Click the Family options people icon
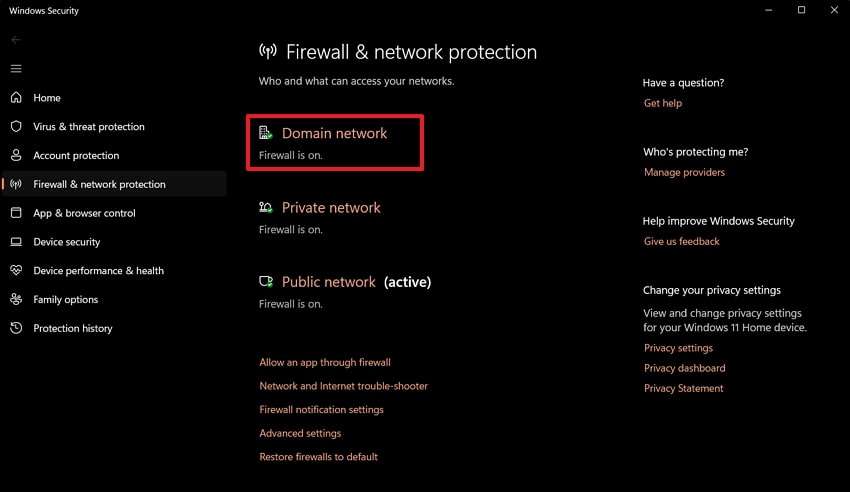The width and height of the screenshot is (850, 492). [15, 299]
